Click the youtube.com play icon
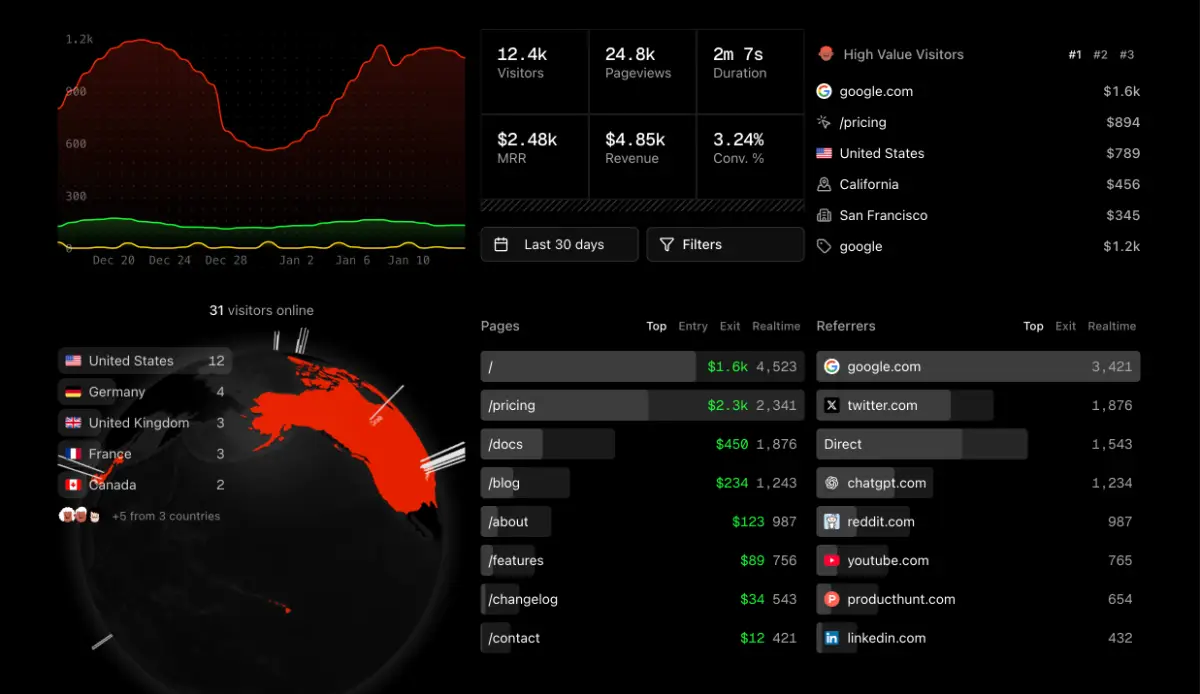 (x=831, y=561)
